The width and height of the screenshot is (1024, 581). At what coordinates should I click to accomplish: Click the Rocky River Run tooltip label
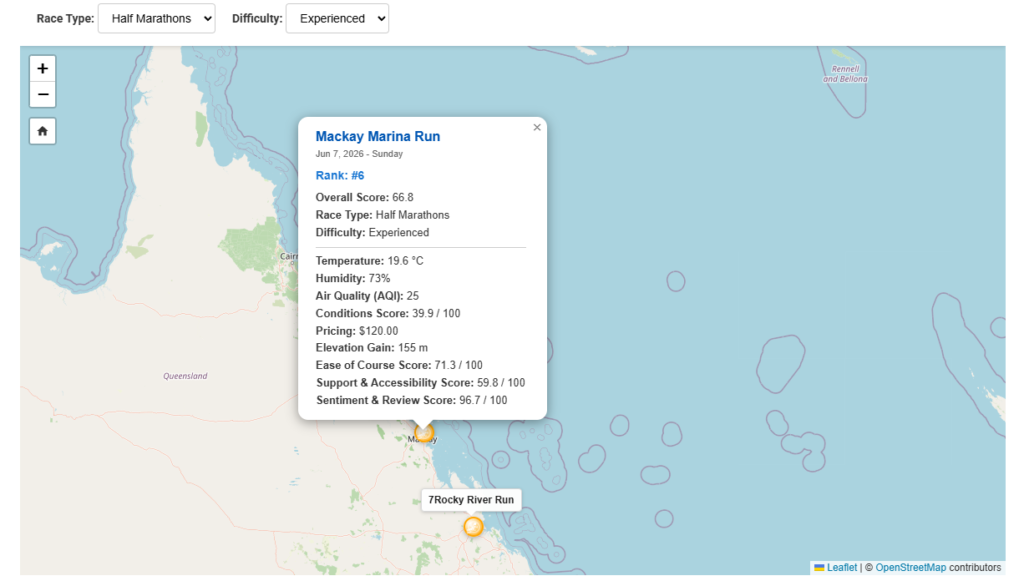coord(471,500)
